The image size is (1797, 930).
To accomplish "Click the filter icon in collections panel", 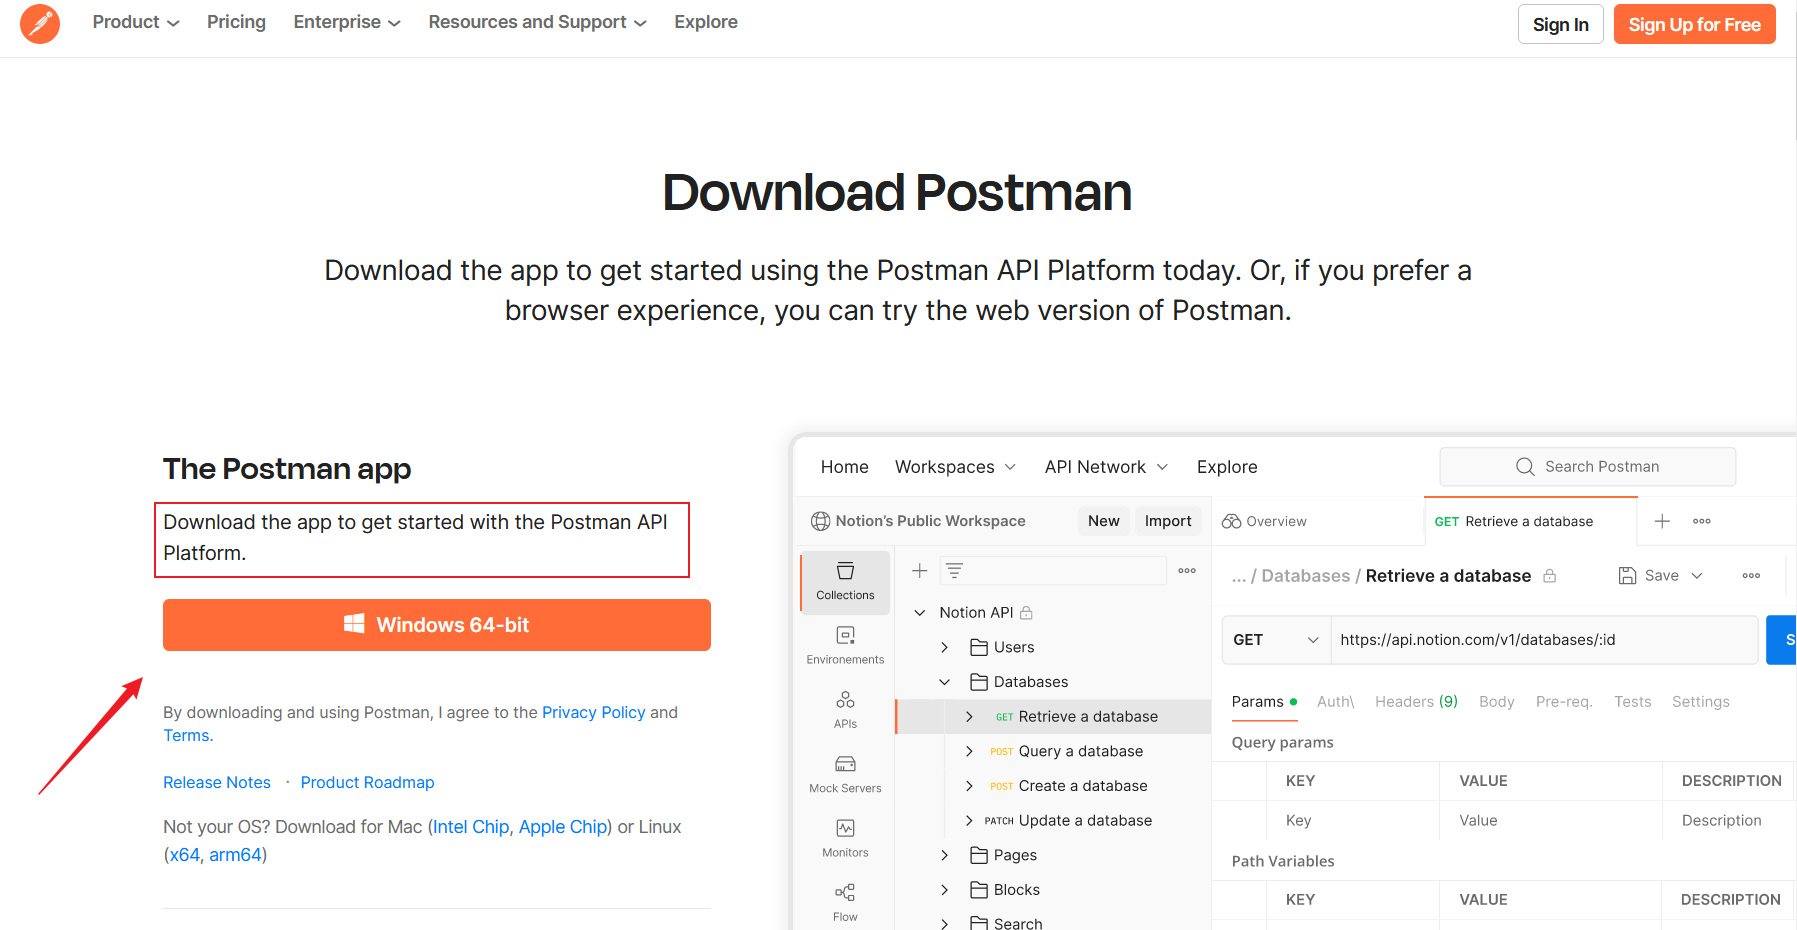I will [x=954, y=571].
